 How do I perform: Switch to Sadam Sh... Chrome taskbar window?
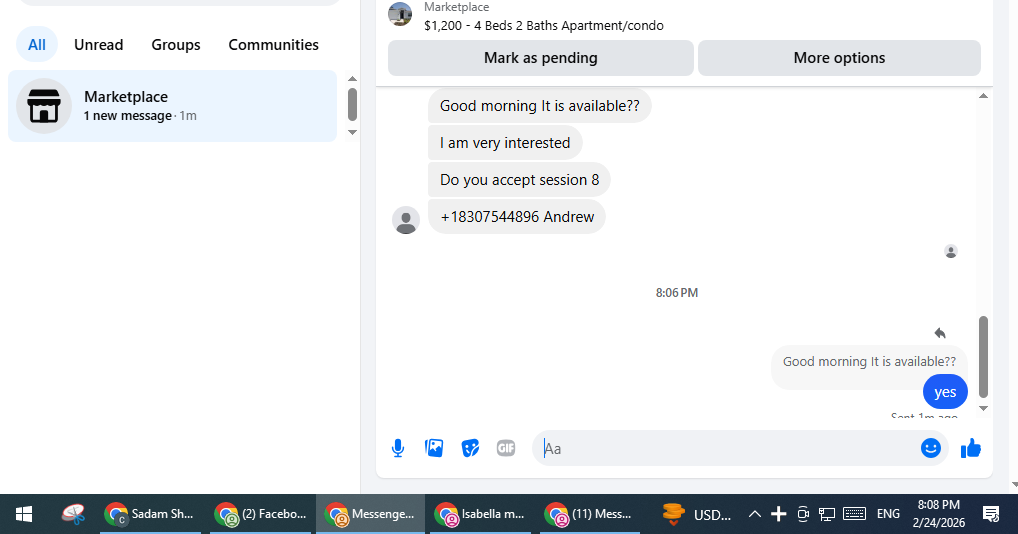click(153, 515)
